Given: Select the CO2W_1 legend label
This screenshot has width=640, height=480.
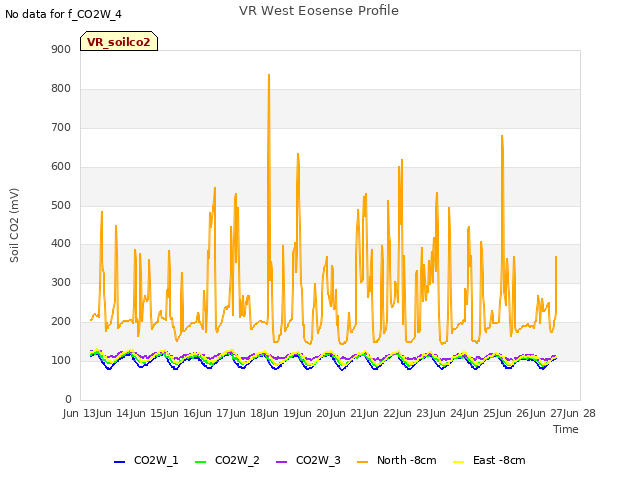Looking at the screenshot, I should pos(156,461).
